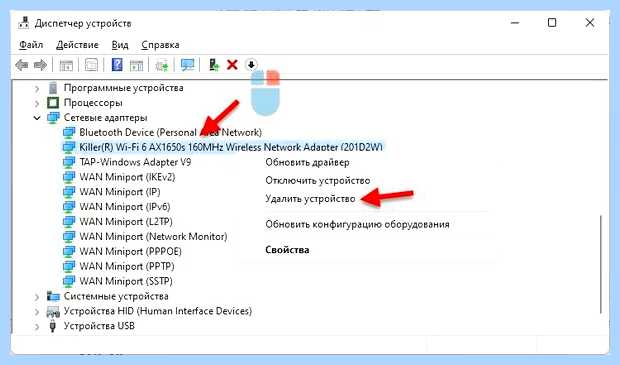620x365 pixels.
Task: Click the Back arrow toolbar icon
Action: [22, 64]
